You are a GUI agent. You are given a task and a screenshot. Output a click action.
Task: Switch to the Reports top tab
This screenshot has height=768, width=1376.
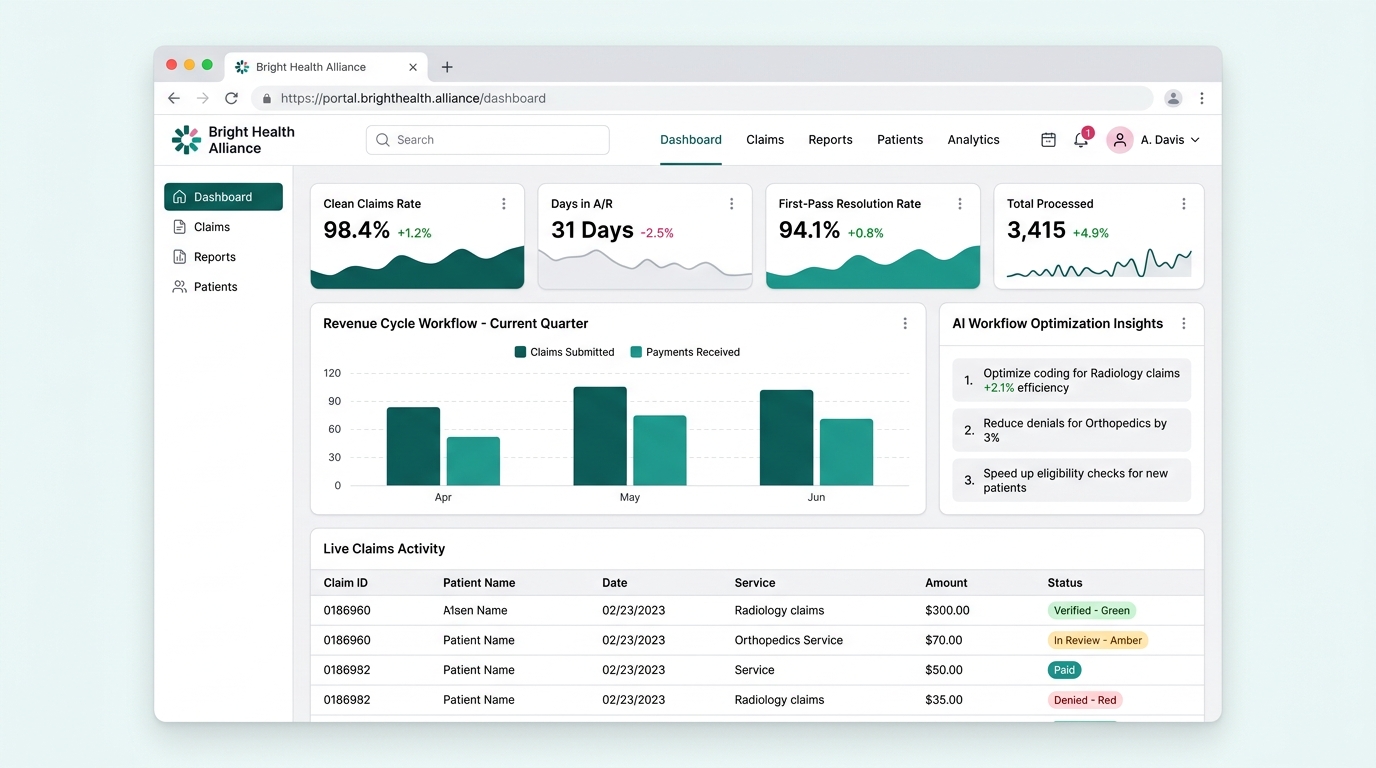tap(830, 140)
